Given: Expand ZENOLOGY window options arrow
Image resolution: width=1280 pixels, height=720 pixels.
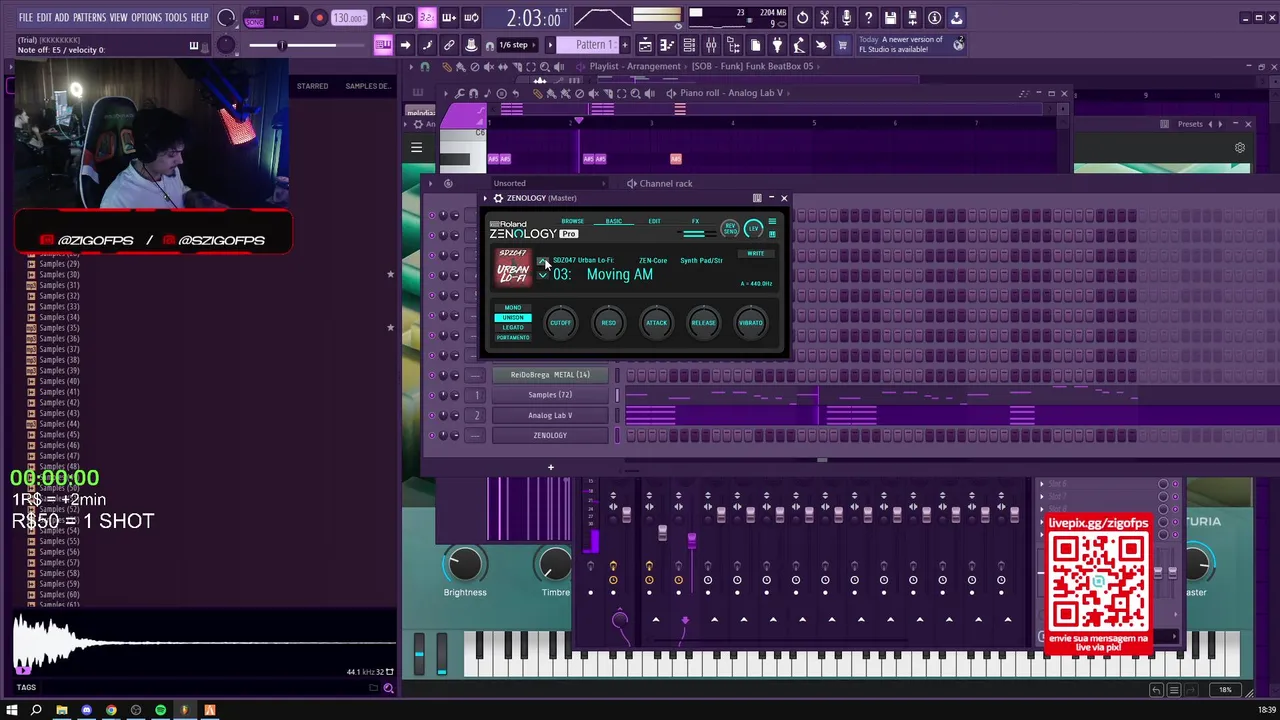Looking at the screenshot, I should pyautogui.click(x=485, y=198).
